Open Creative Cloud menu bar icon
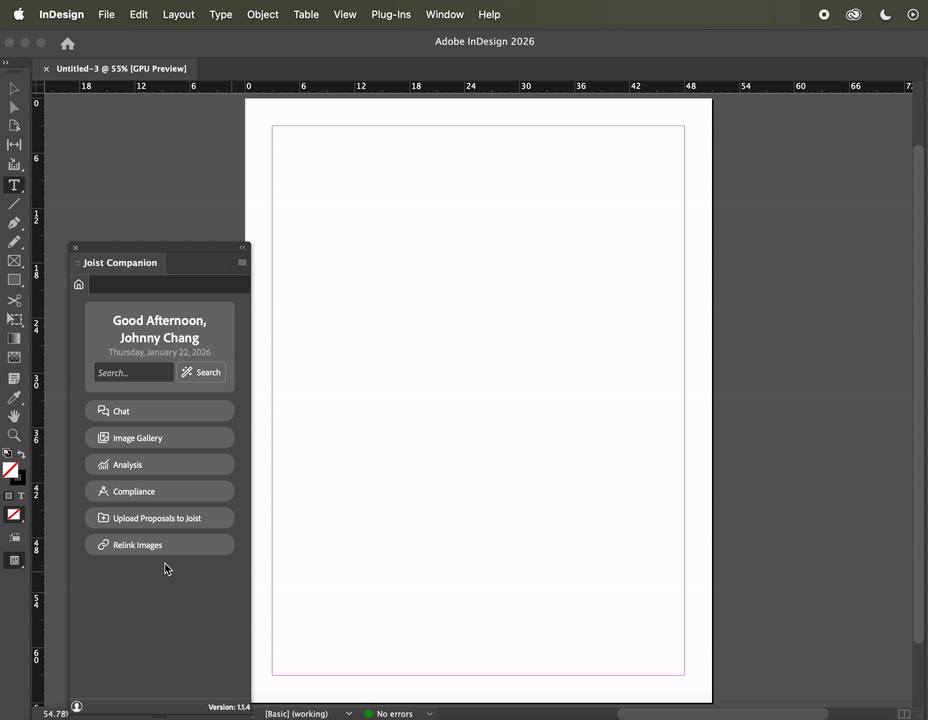928x720 pixels. click(x=853, y=15)
